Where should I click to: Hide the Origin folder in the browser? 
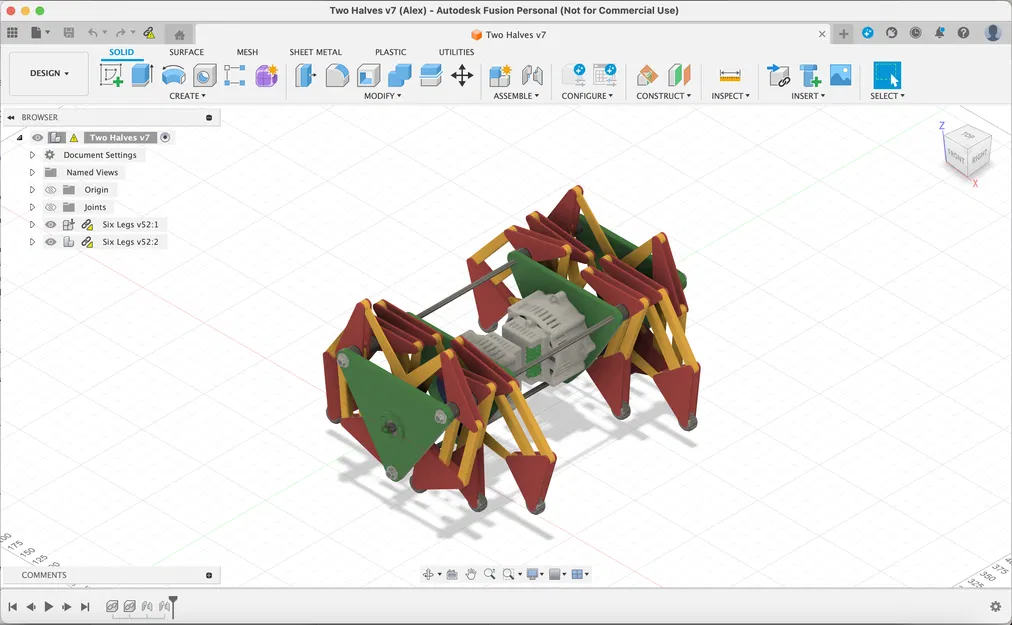pyautogui.click(x=50, y=189)
